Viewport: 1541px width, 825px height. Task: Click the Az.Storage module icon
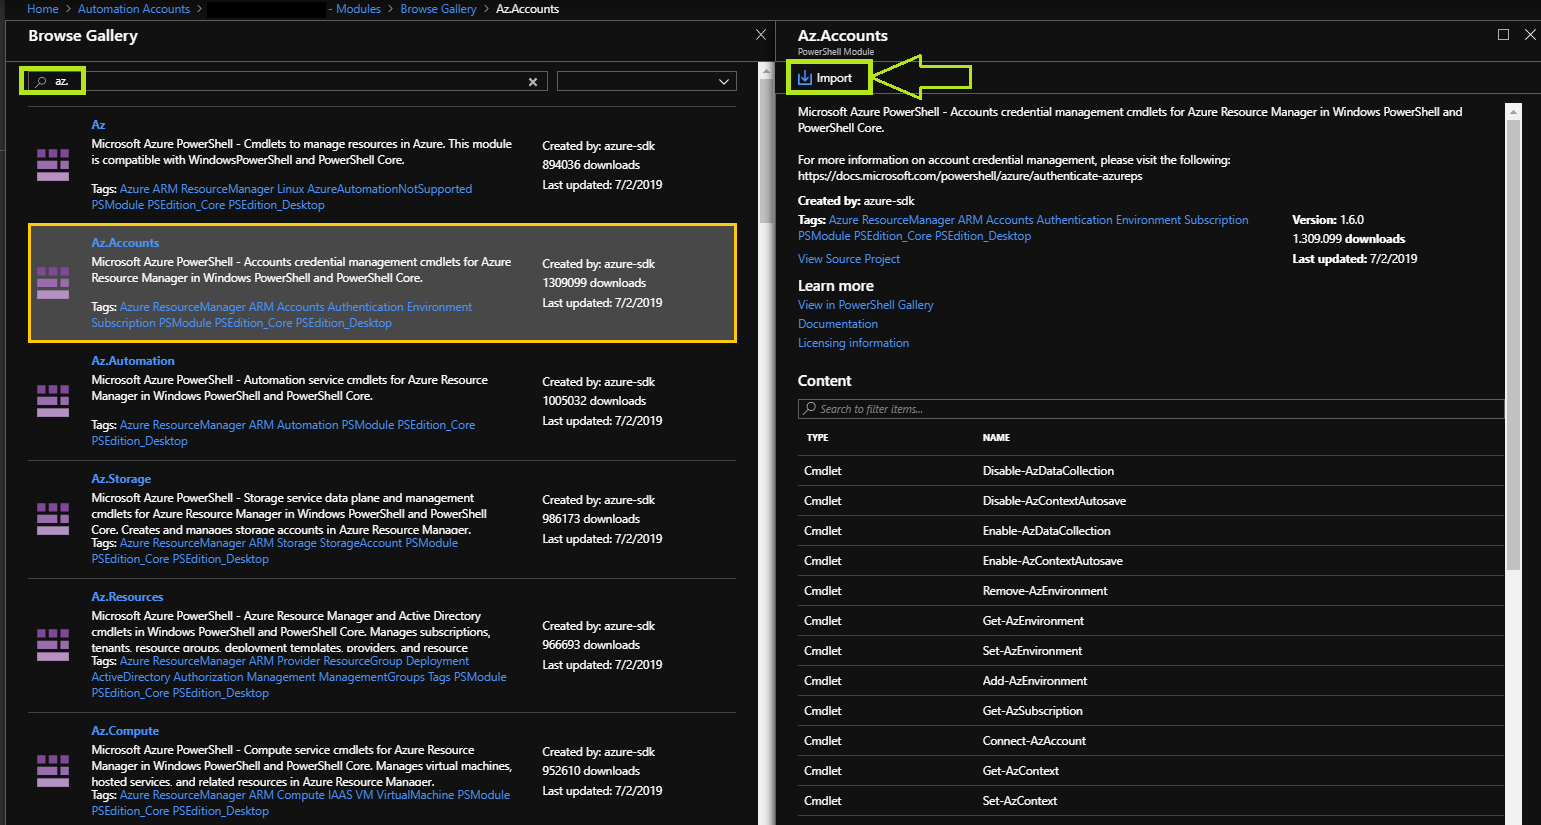53,519
